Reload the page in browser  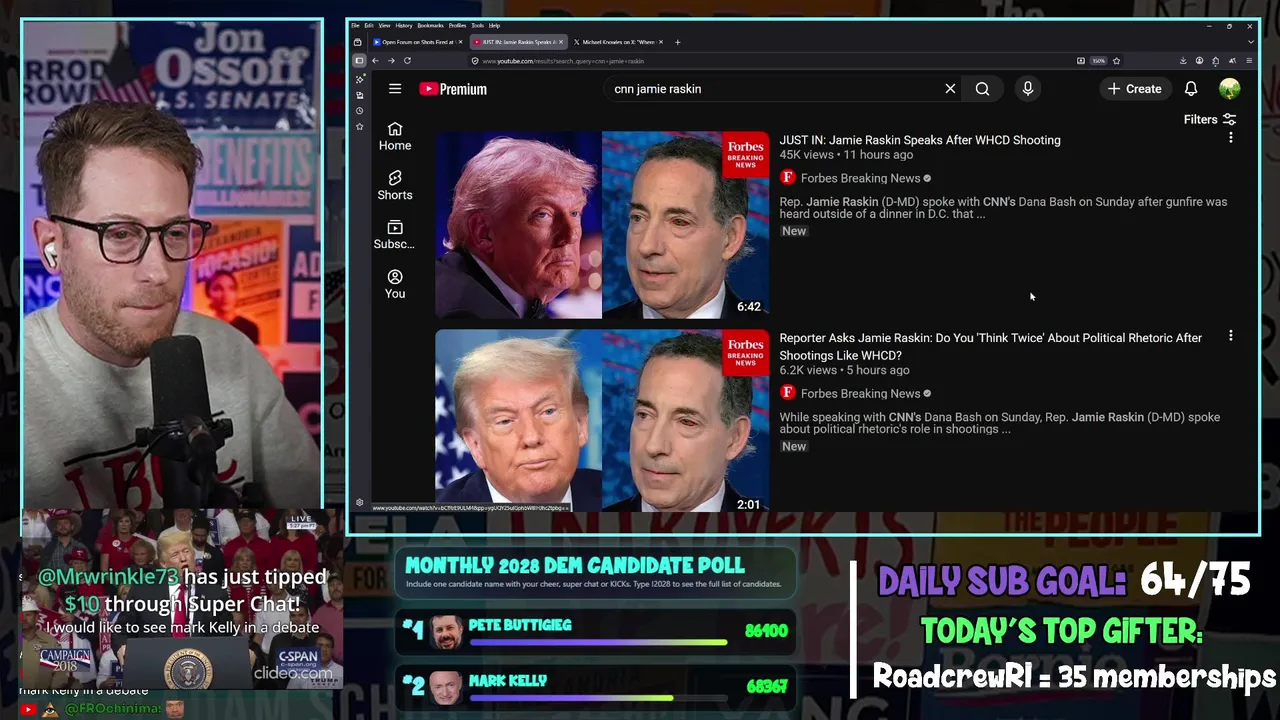(x=407, y=61)
